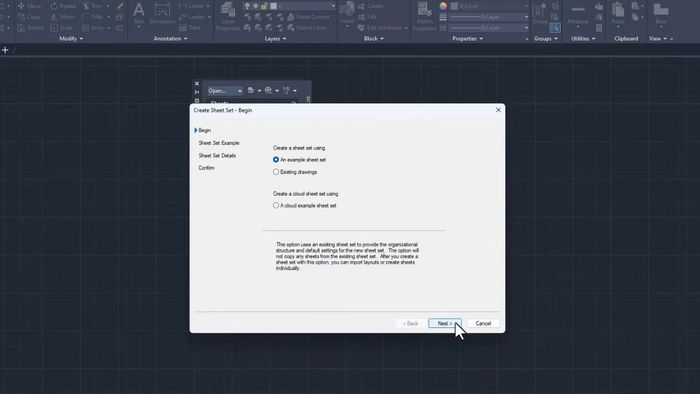700x394 pixels.
Task: Select the Copy tool in Modify panel
Action: tap(29, 17)
